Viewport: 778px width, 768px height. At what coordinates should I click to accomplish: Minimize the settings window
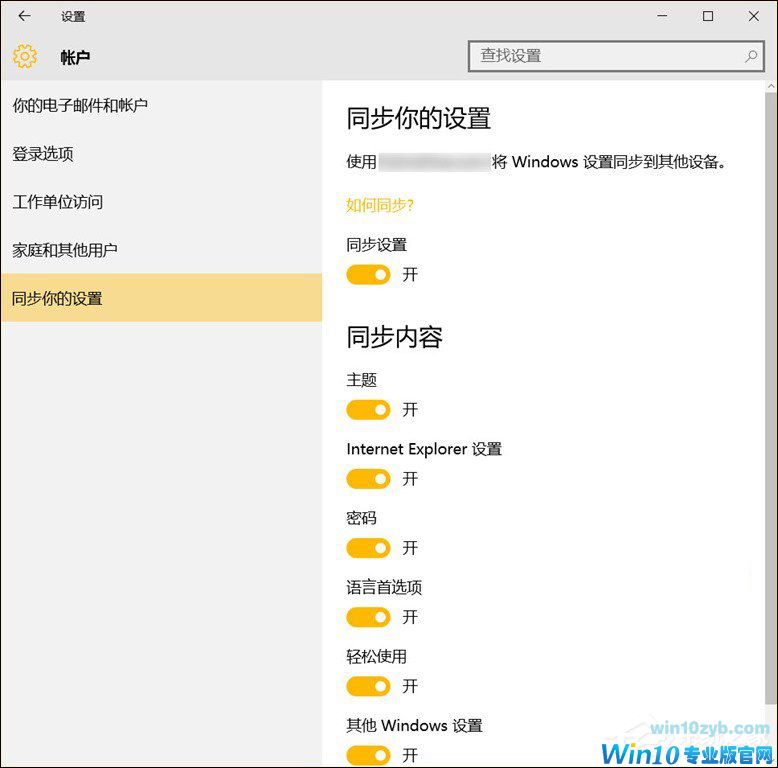[662, 16]
